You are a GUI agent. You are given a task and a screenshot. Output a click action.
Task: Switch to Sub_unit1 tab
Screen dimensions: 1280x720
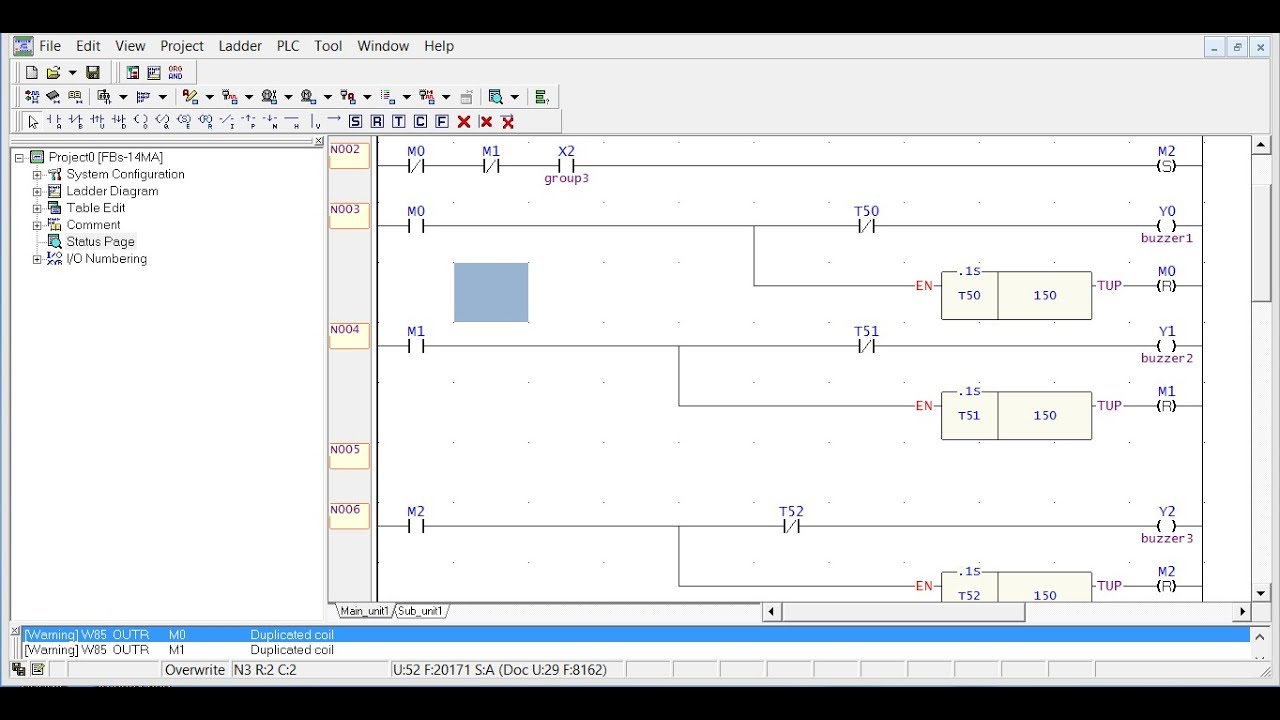coord(420,611)
